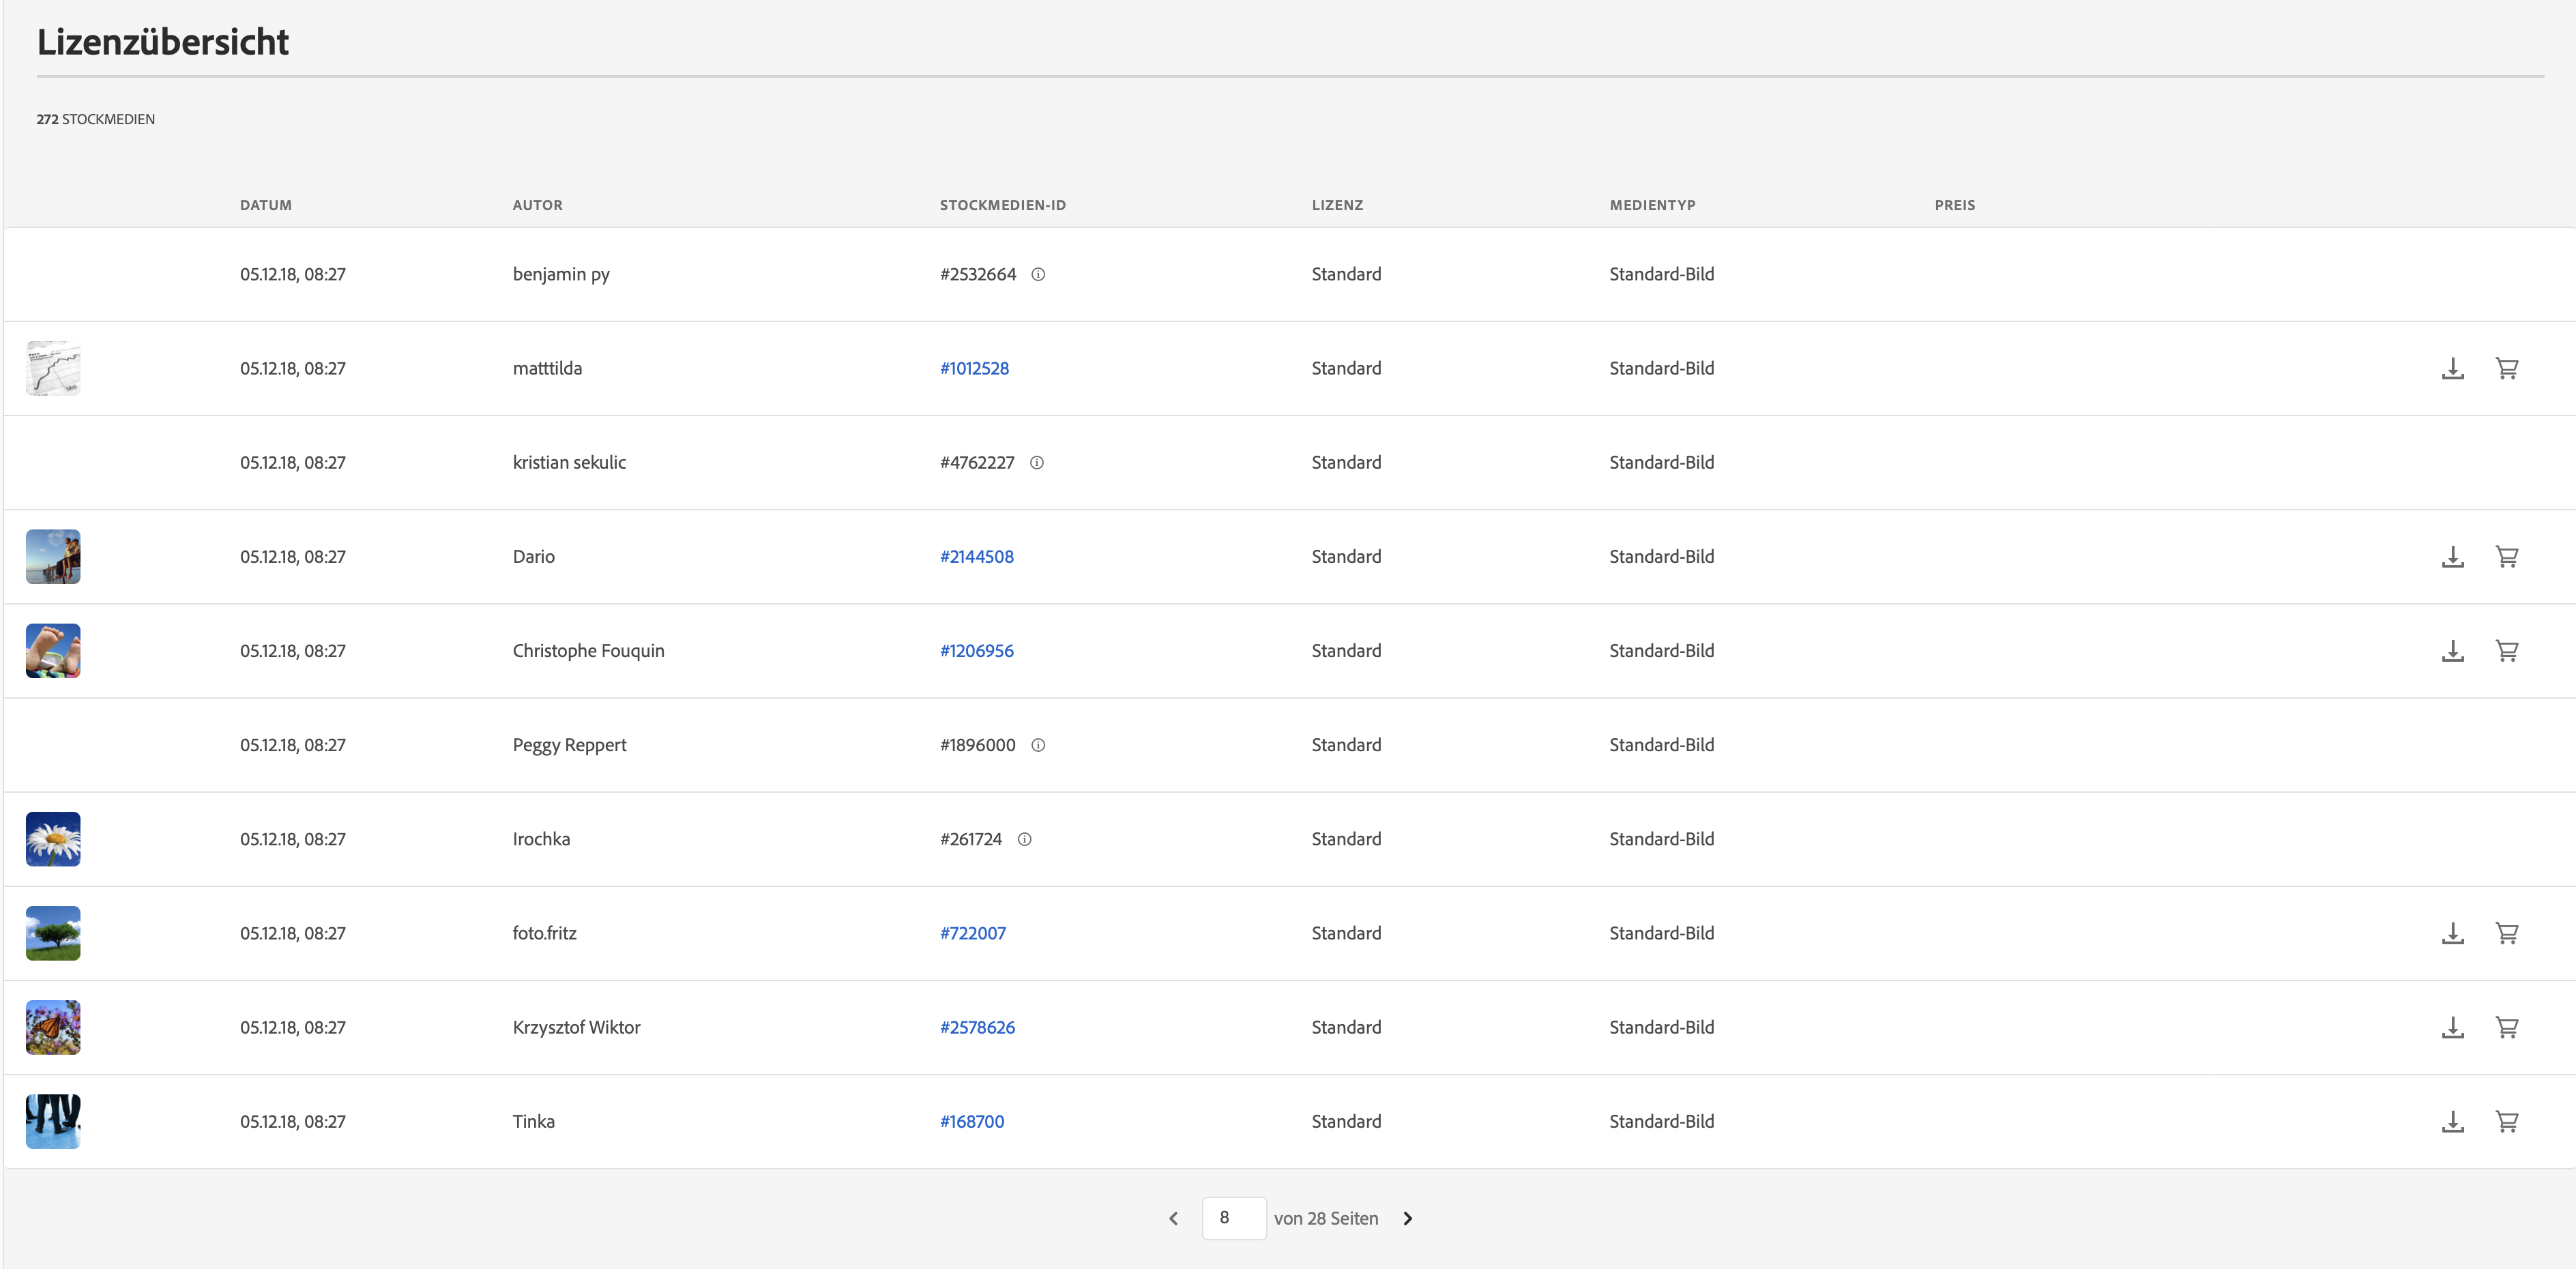Download the matttilda stock image #1012528
This screenshot has width=2576, height=1269.
tap(2452, 368)
